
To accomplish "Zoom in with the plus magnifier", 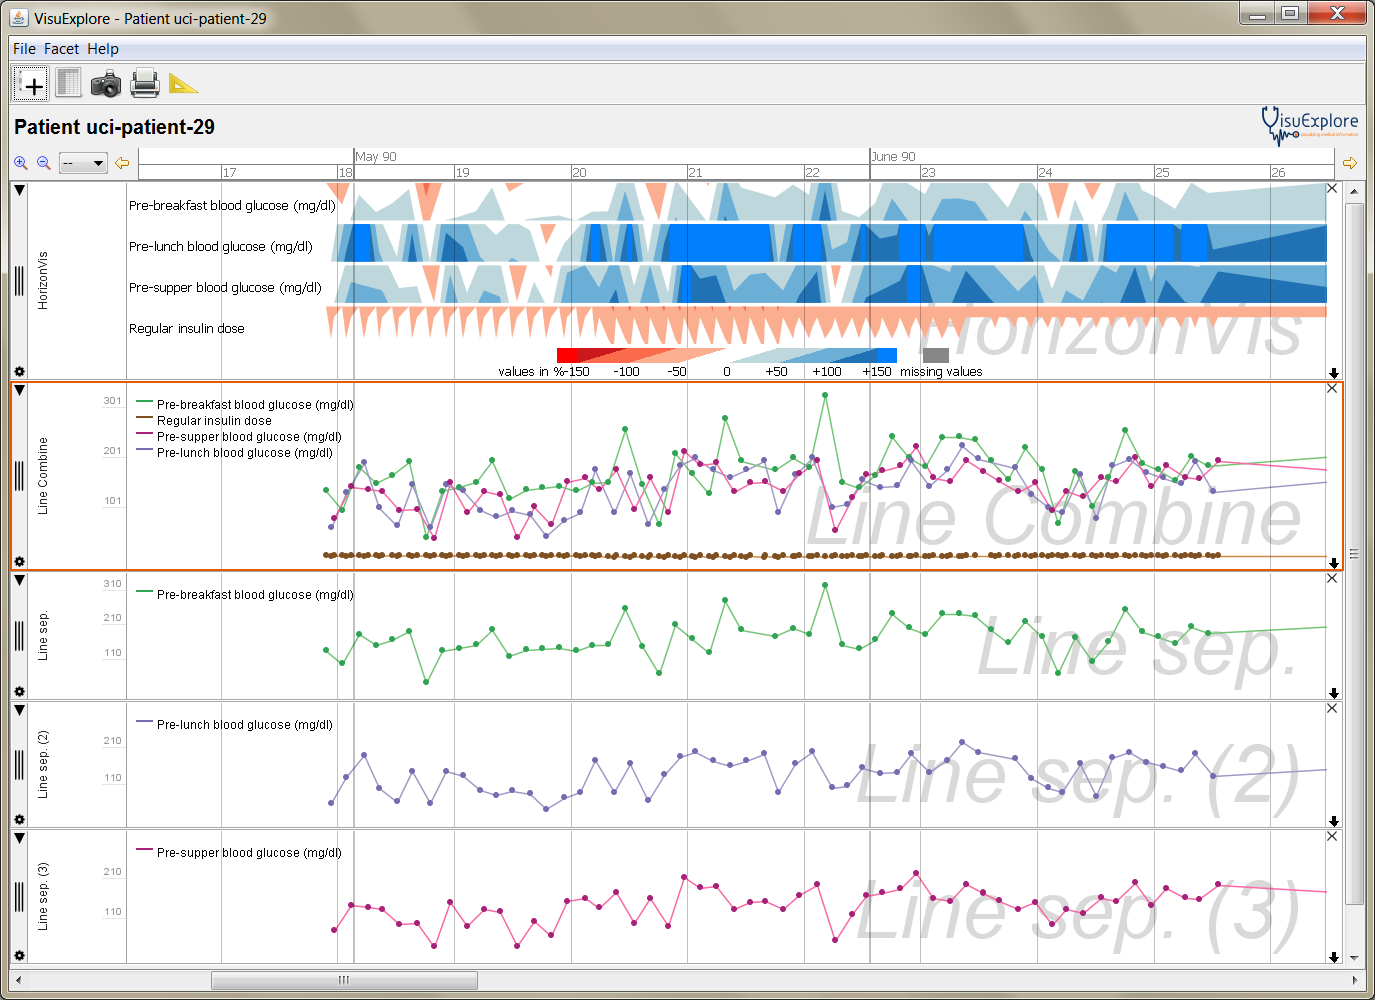I will 21,163.
